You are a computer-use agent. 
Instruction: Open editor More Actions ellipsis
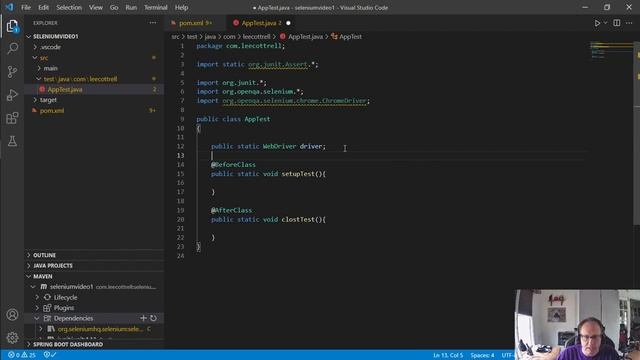[x=629, y=23]
